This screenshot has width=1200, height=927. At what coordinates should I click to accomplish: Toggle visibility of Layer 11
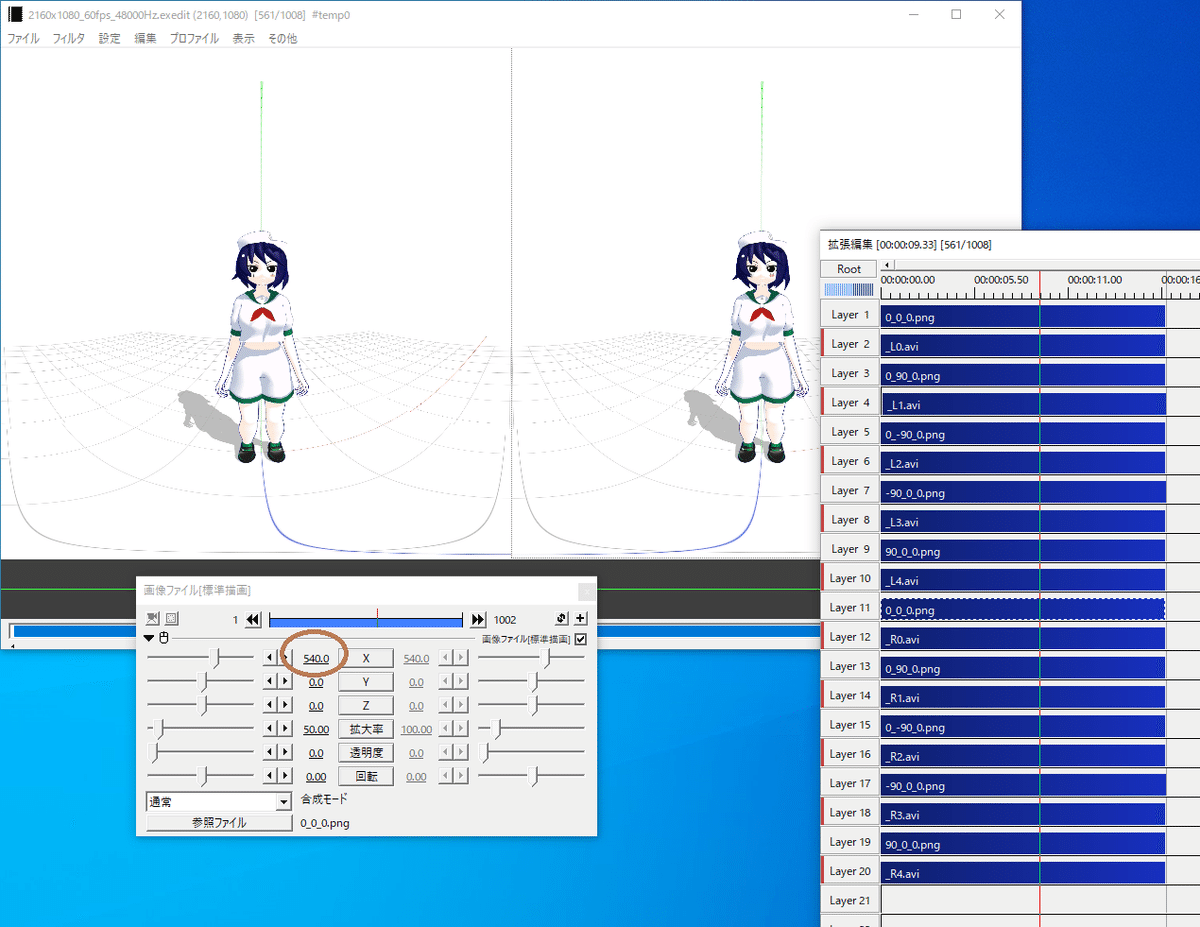[850, 608]
